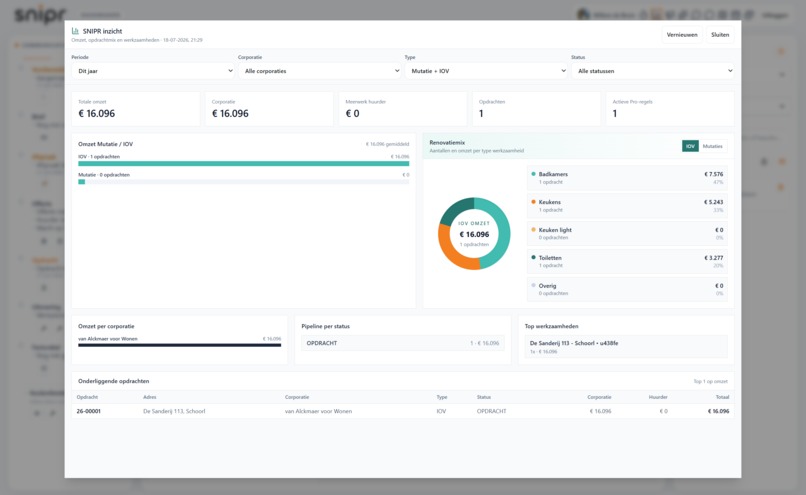Click the IOV omzet donut chart

pos(474,233)
